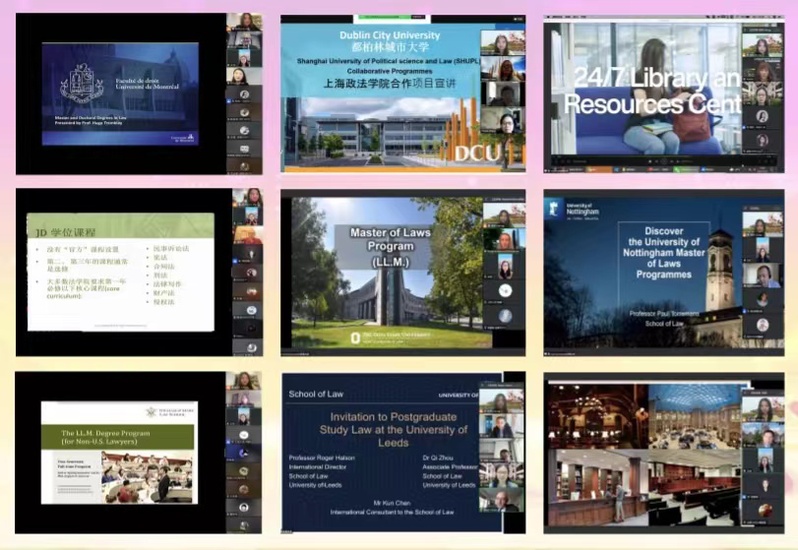Click the William & Mary Law School logo

tap(150, 412)
